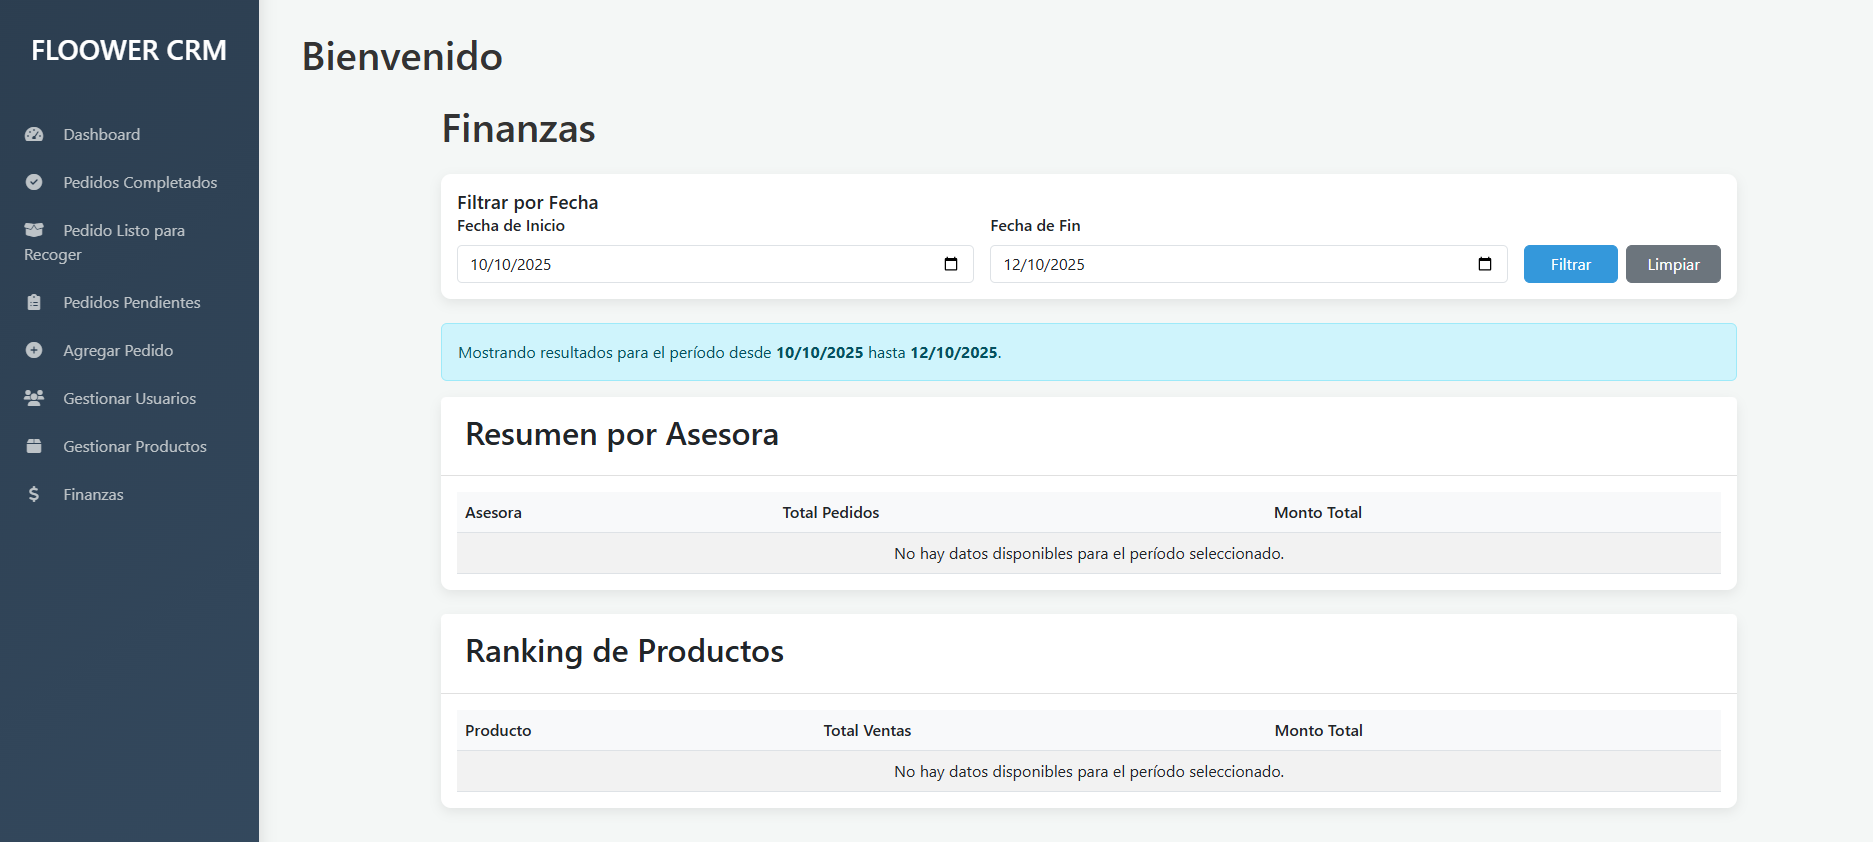Focus the Fecha de Inicio date field

(x=690, y=264)
